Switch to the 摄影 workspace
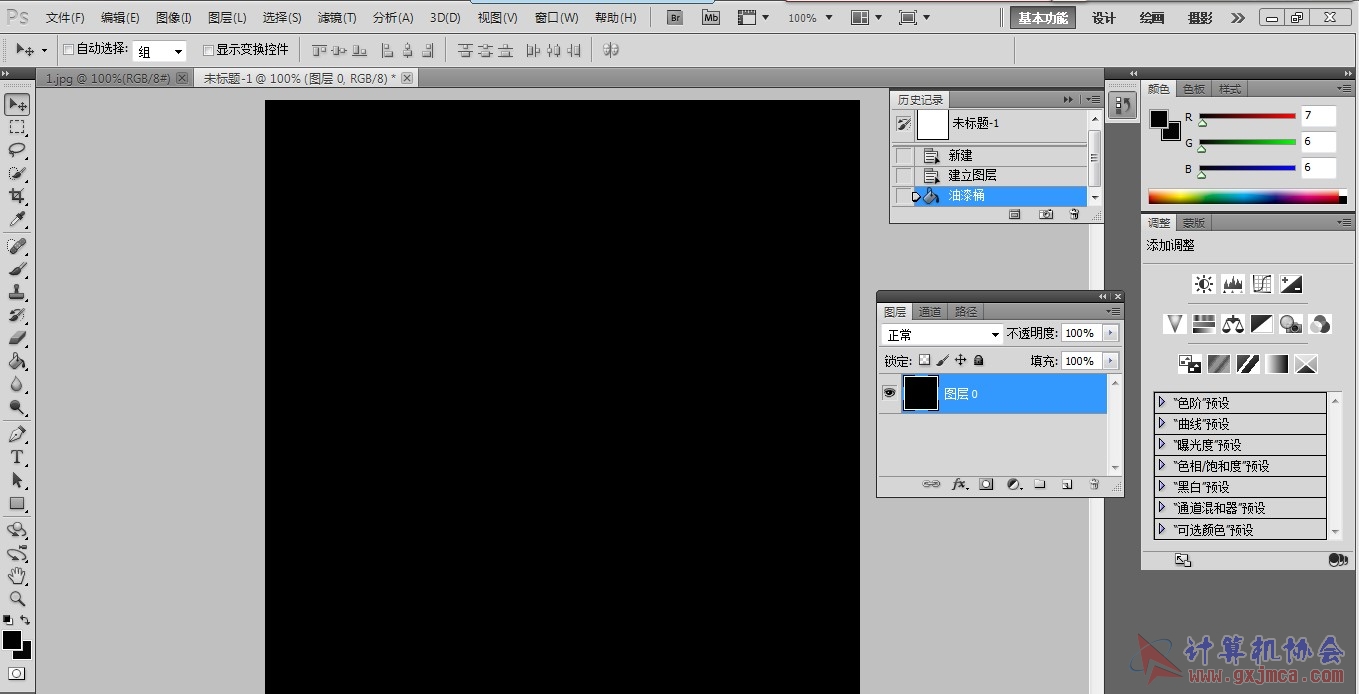The width and height of the screenshot is (1359, 694). pos(1200,18)
